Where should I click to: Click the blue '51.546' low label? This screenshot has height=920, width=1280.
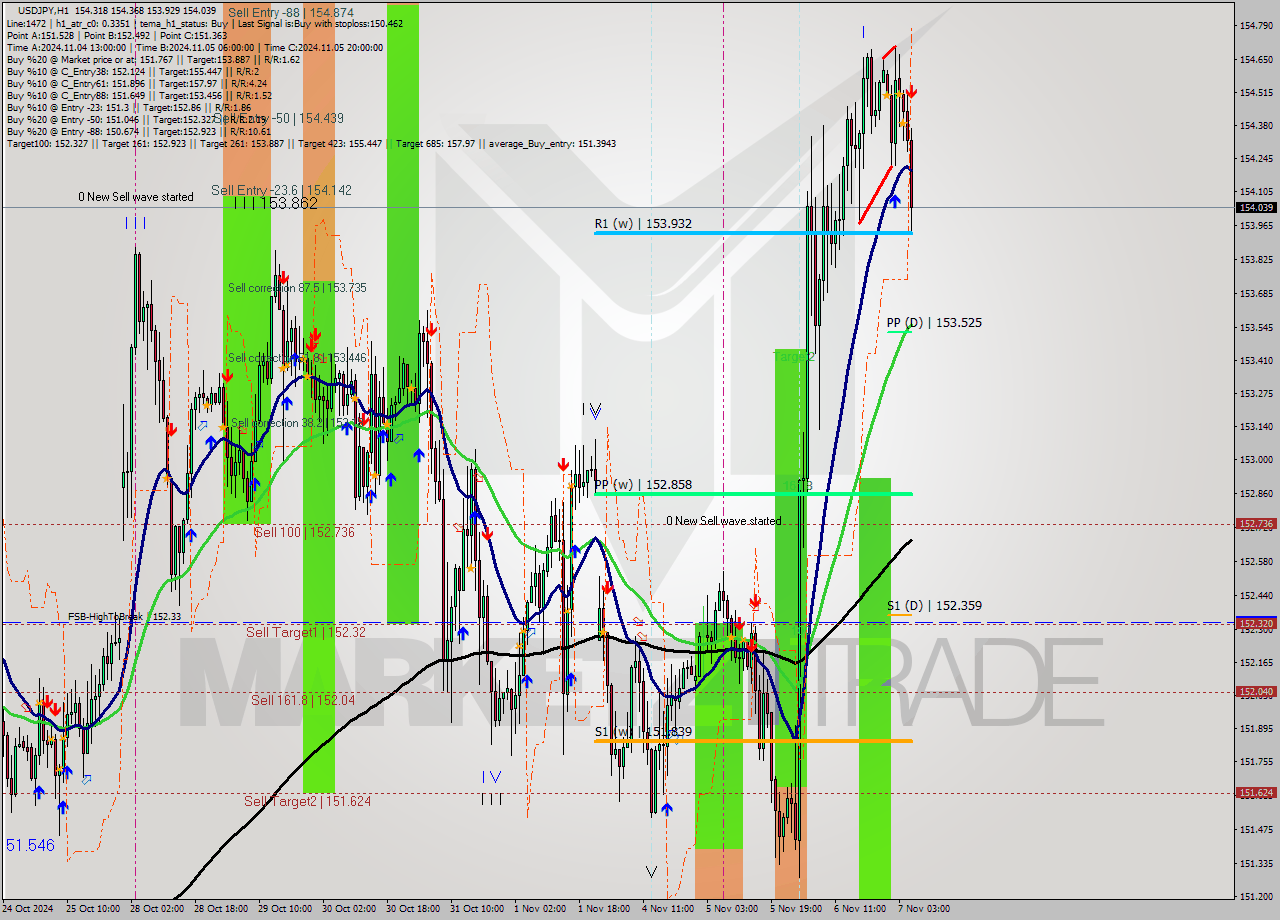click(30, 845)
